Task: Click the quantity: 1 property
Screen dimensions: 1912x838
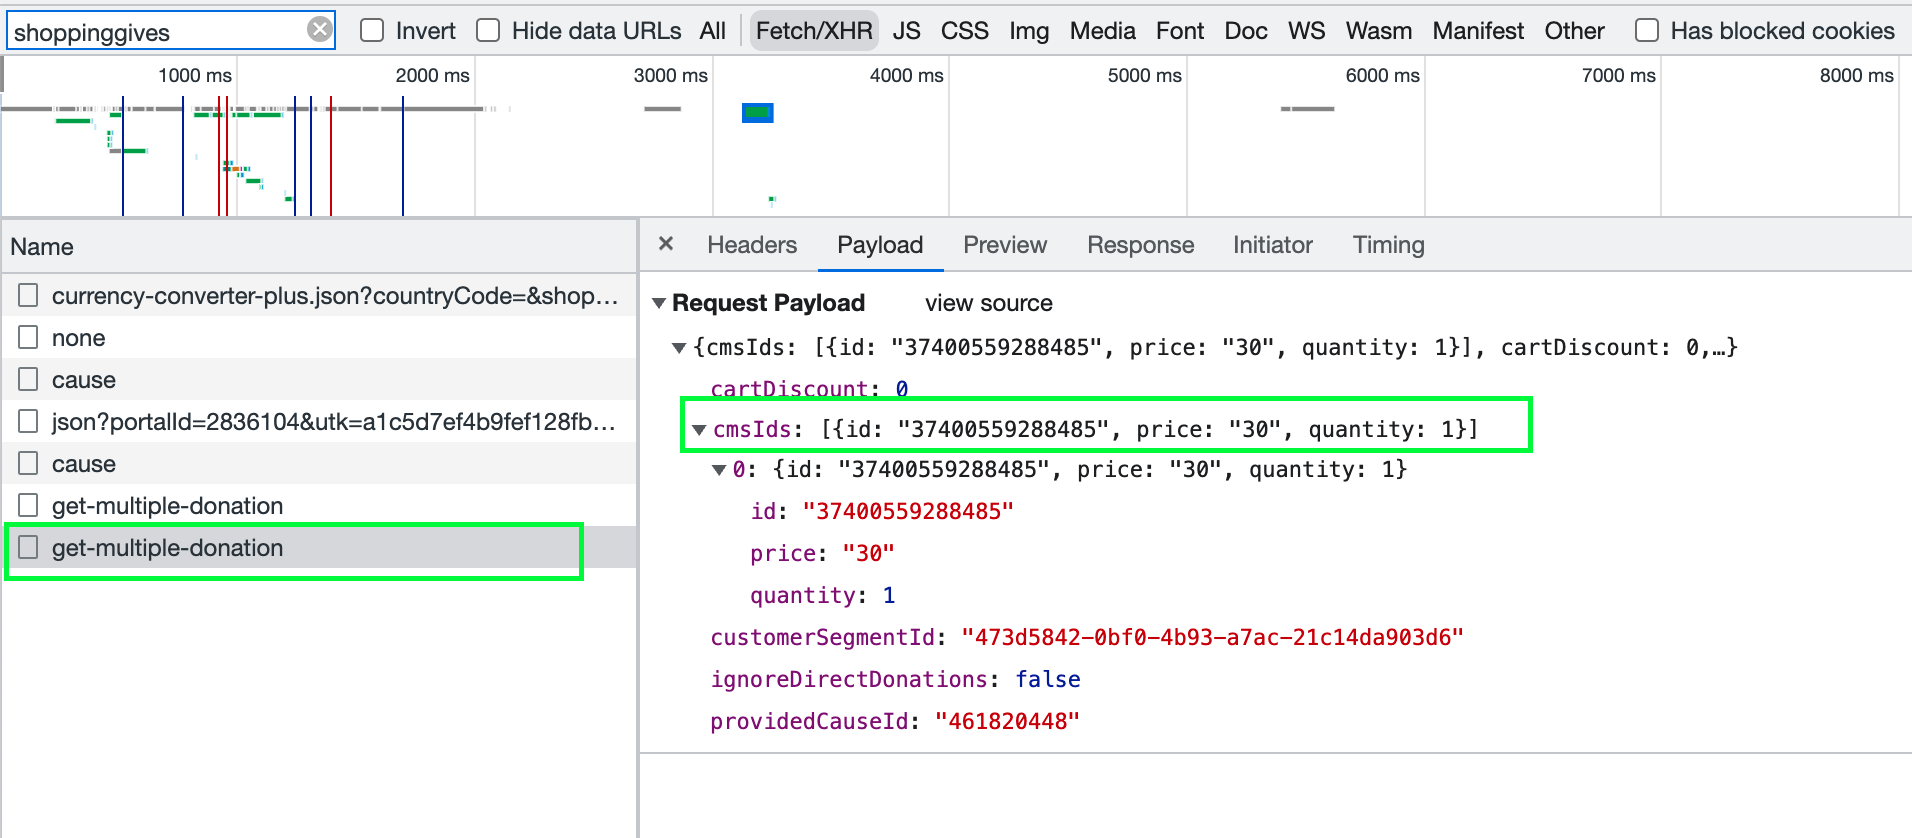Action: point(822,595)
